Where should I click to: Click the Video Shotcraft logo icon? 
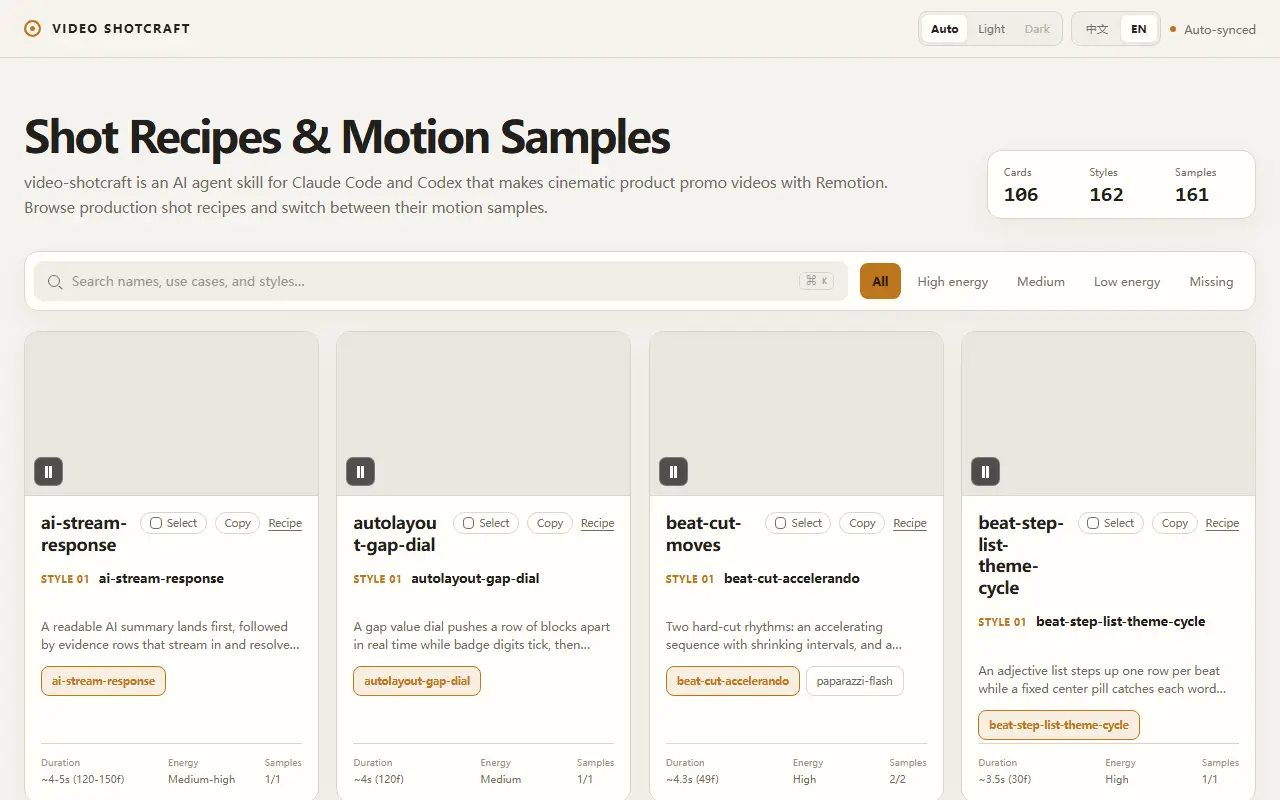pos(33,29)
